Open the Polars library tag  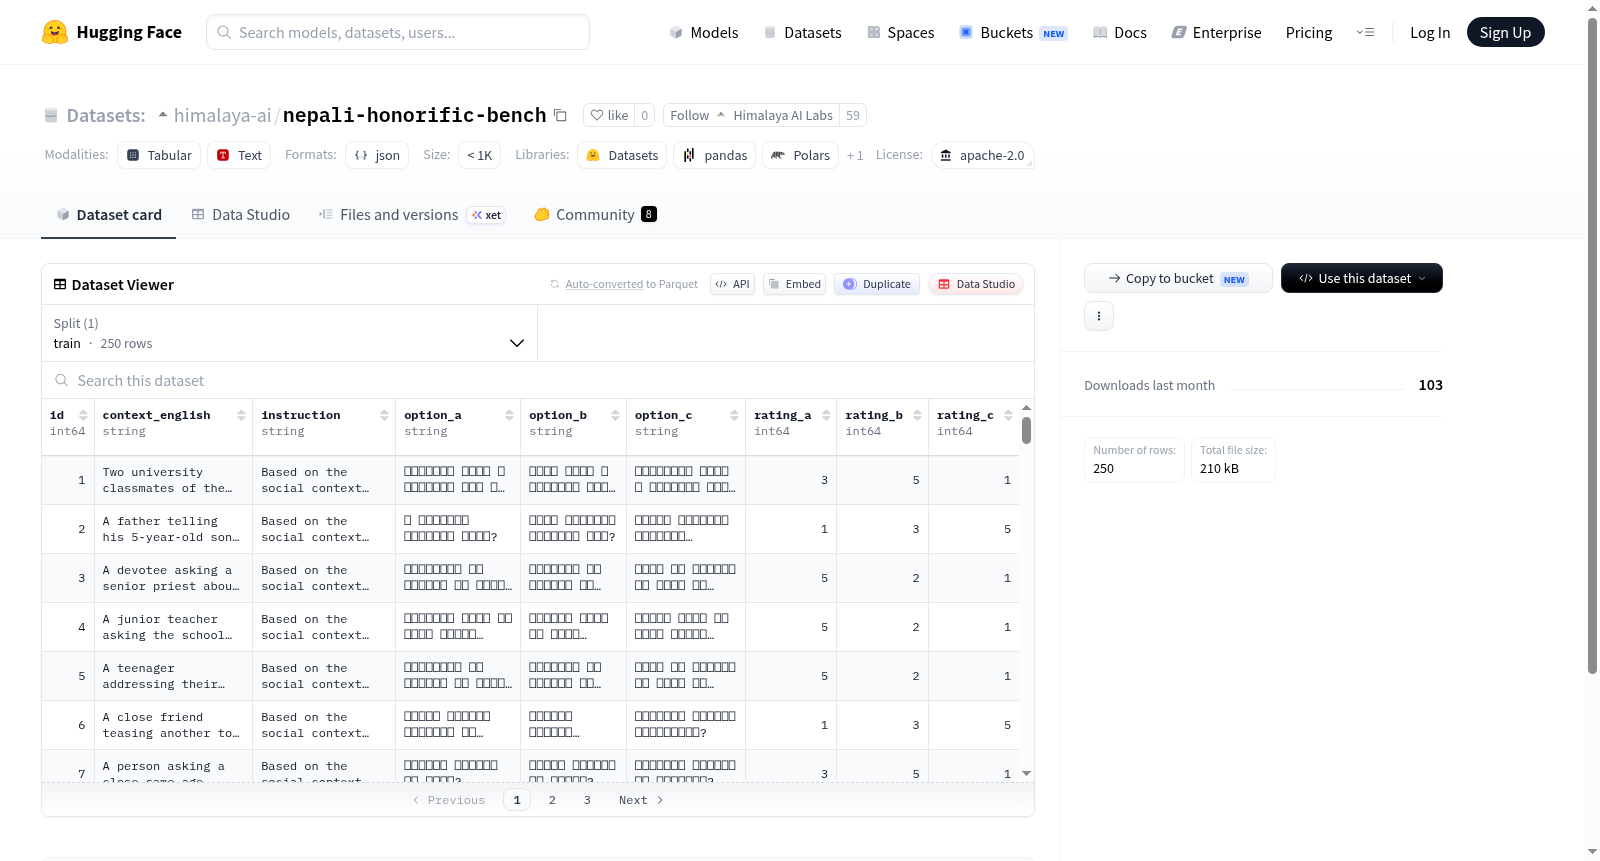click(800, 155)
